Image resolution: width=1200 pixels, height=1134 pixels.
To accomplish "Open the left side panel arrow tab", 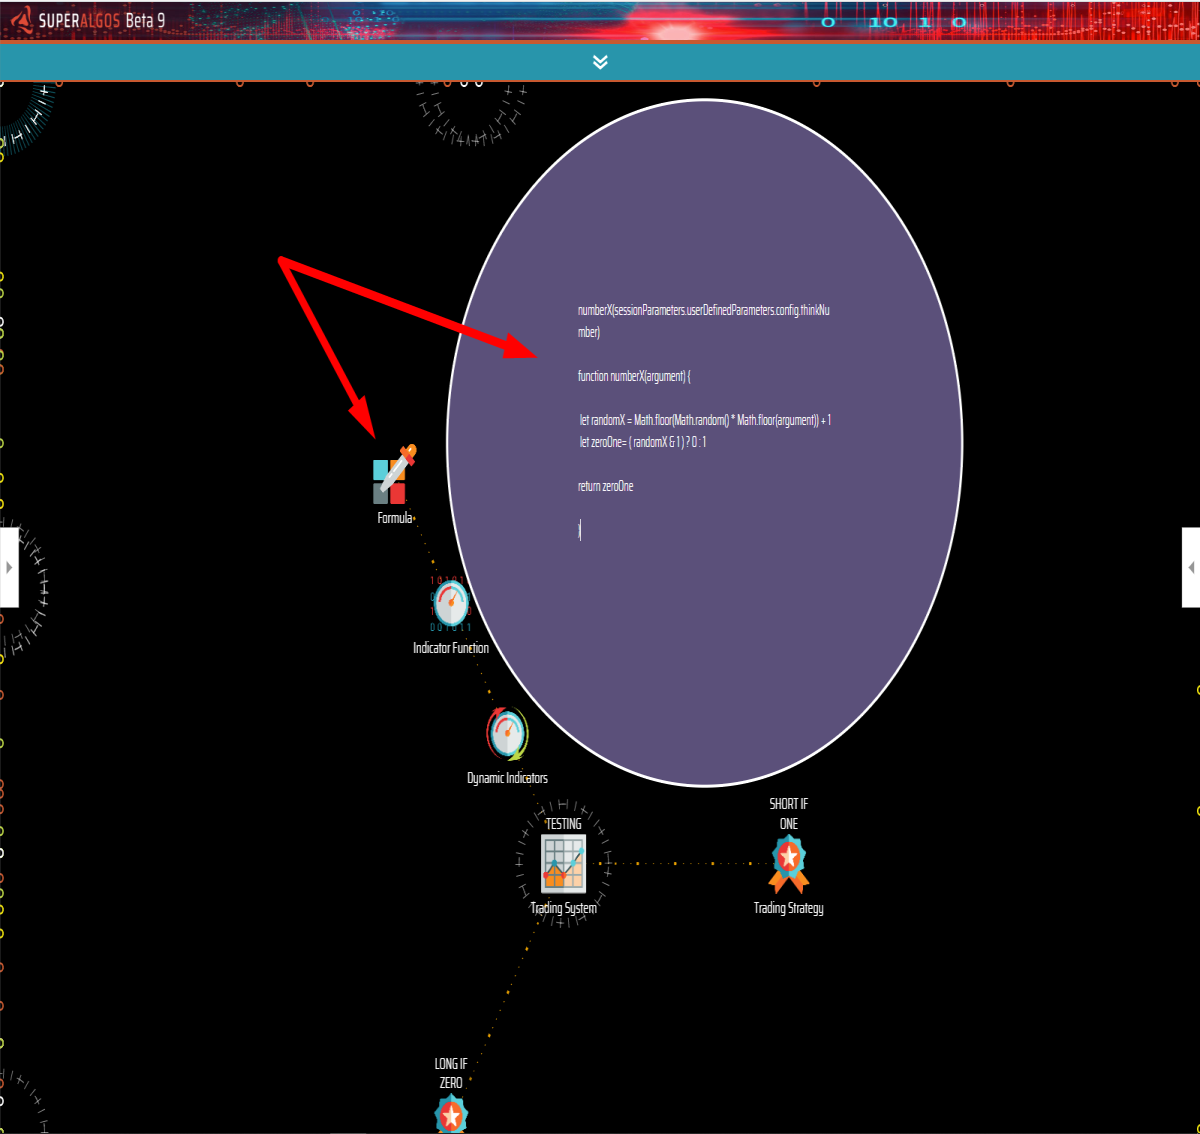I will tap(9, 567).
